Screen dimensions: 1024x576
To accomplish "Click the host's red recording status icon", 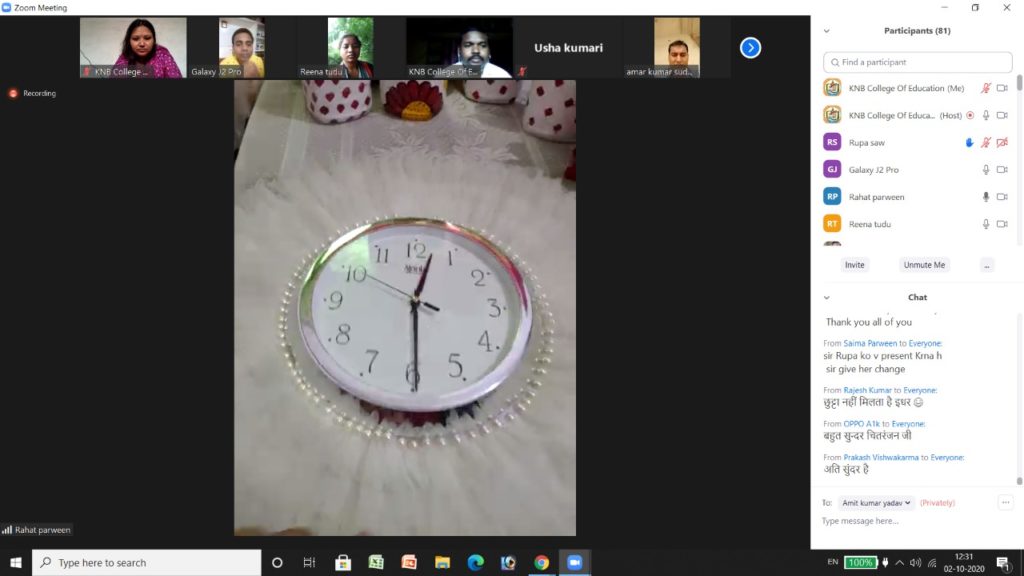I will tap(970, 116).
